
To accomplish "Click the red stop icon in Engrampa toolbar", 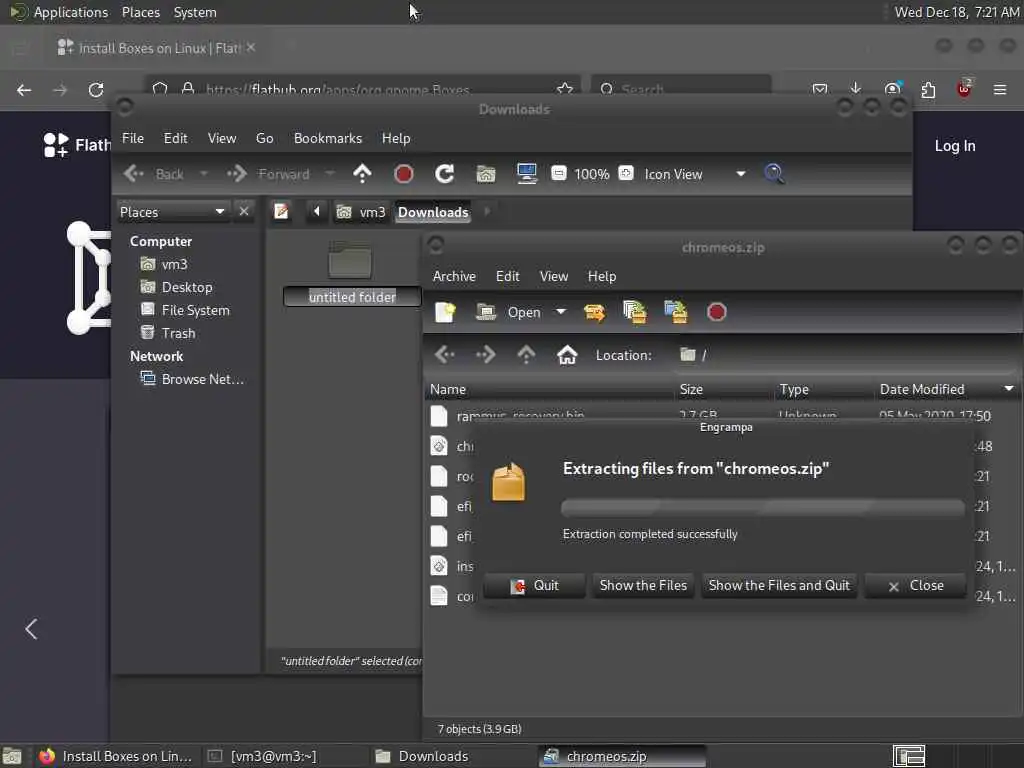I will tap(716, 312).
